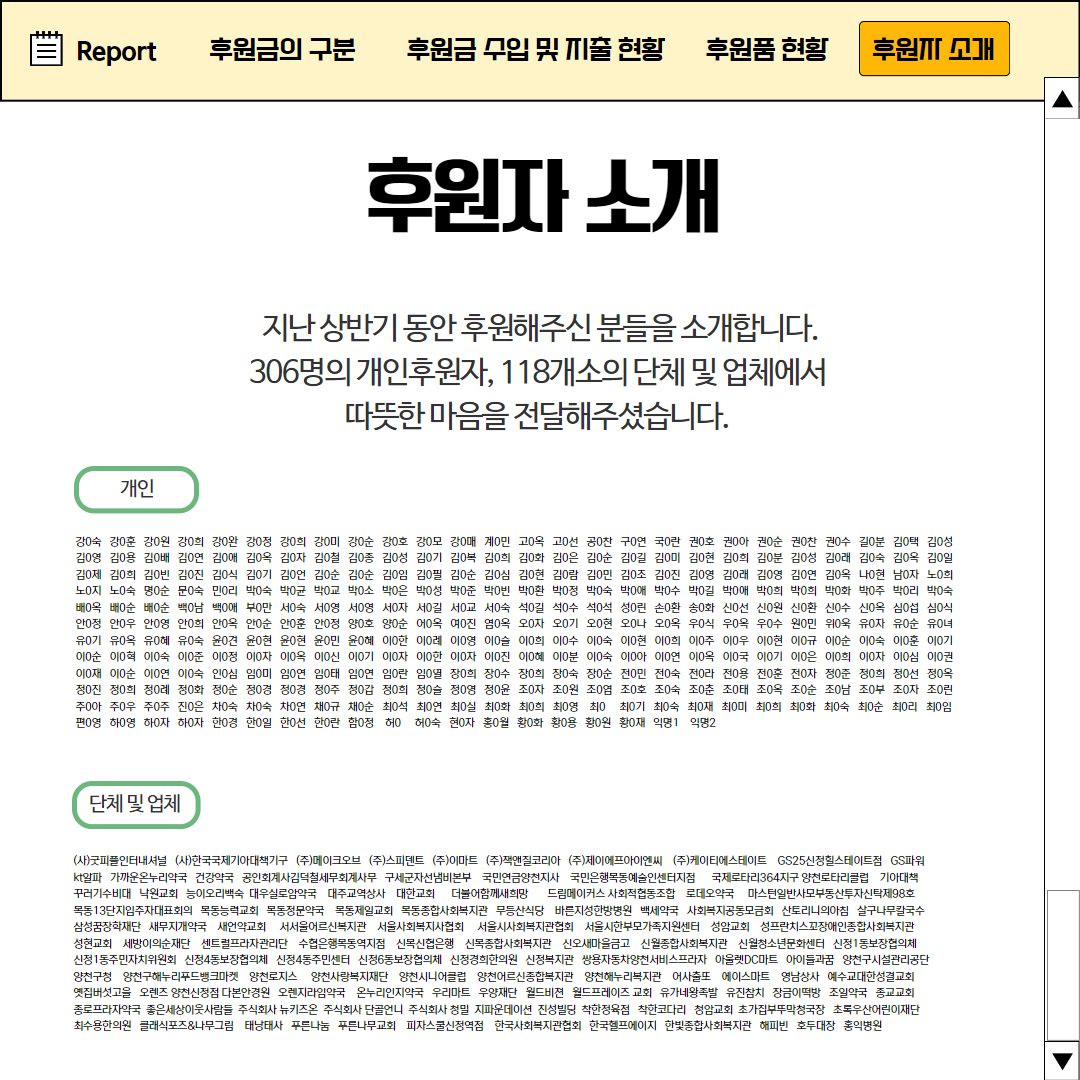Select the 개인 category badge
The image size is (1080, 1080).
pos(136,489)
